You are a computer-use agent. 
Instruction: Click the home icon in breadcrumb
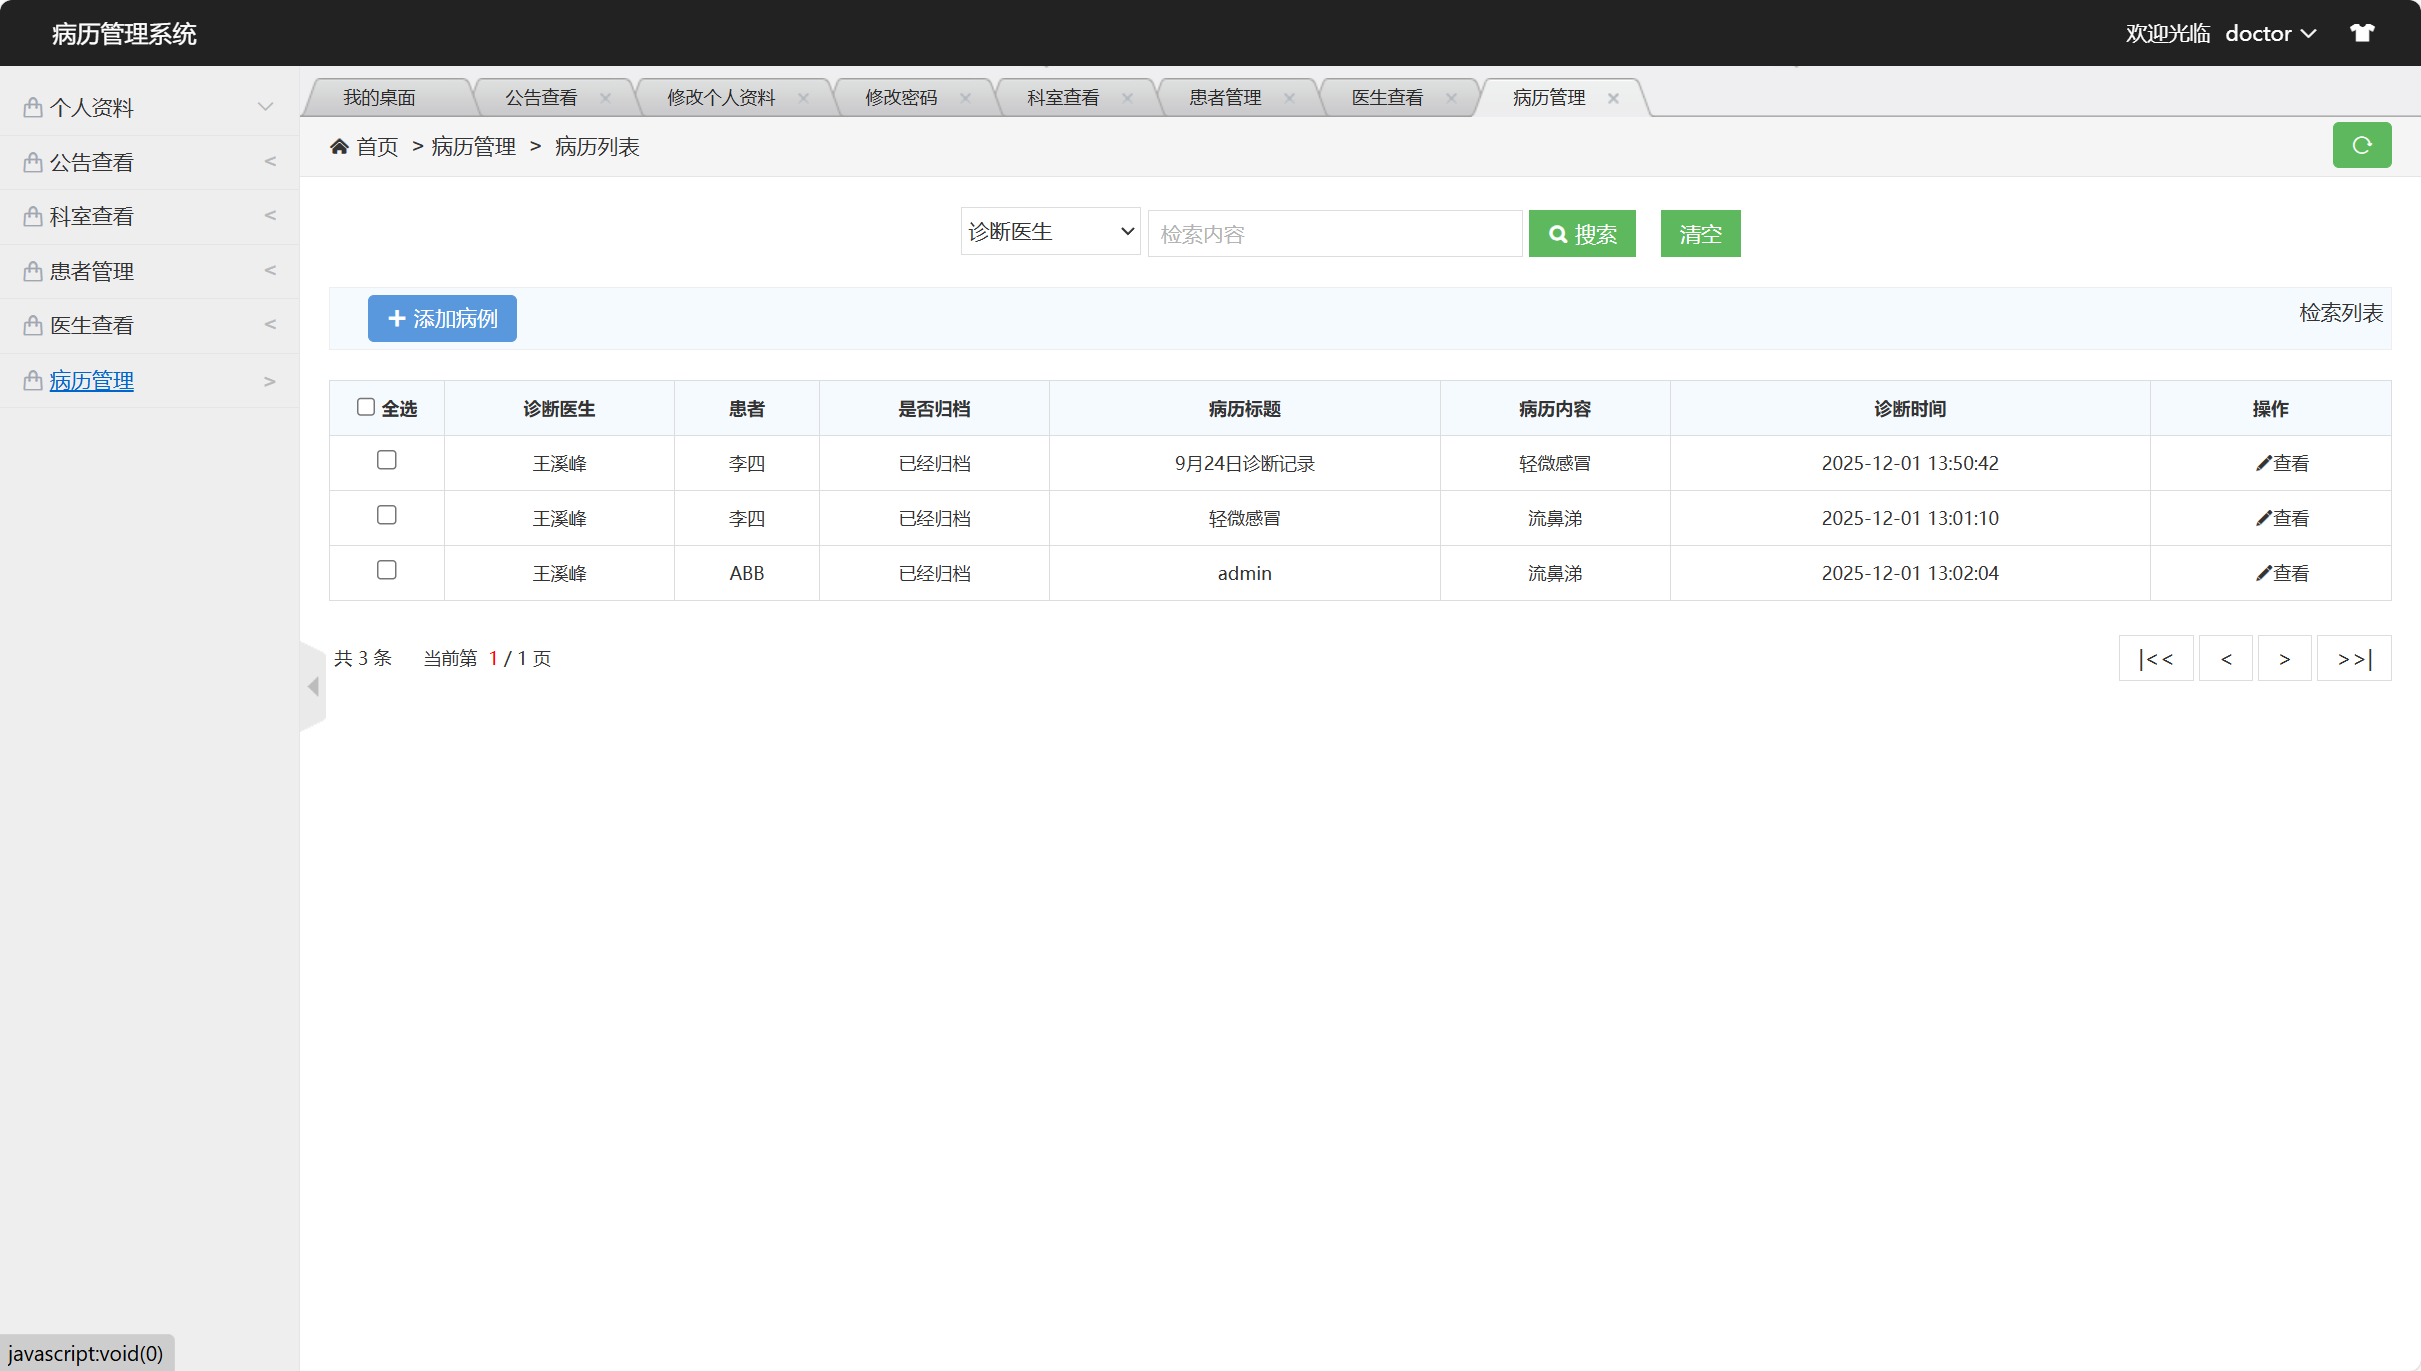[339, 147]
